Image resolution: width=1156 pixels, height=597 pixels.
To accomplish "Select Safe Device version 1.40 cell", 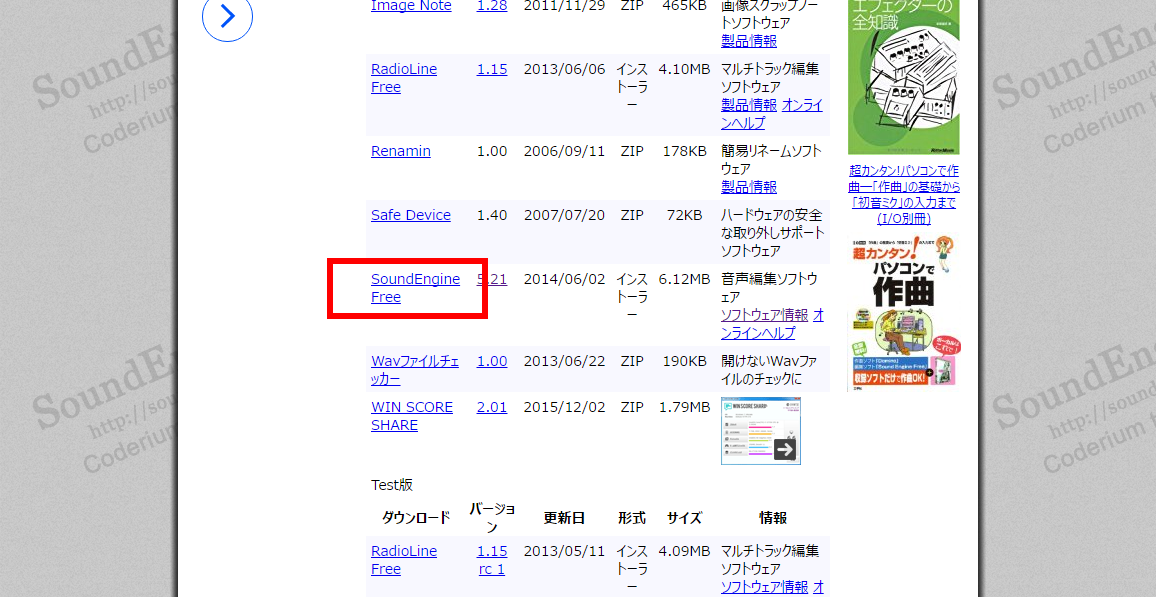I will tap(492, 215).
